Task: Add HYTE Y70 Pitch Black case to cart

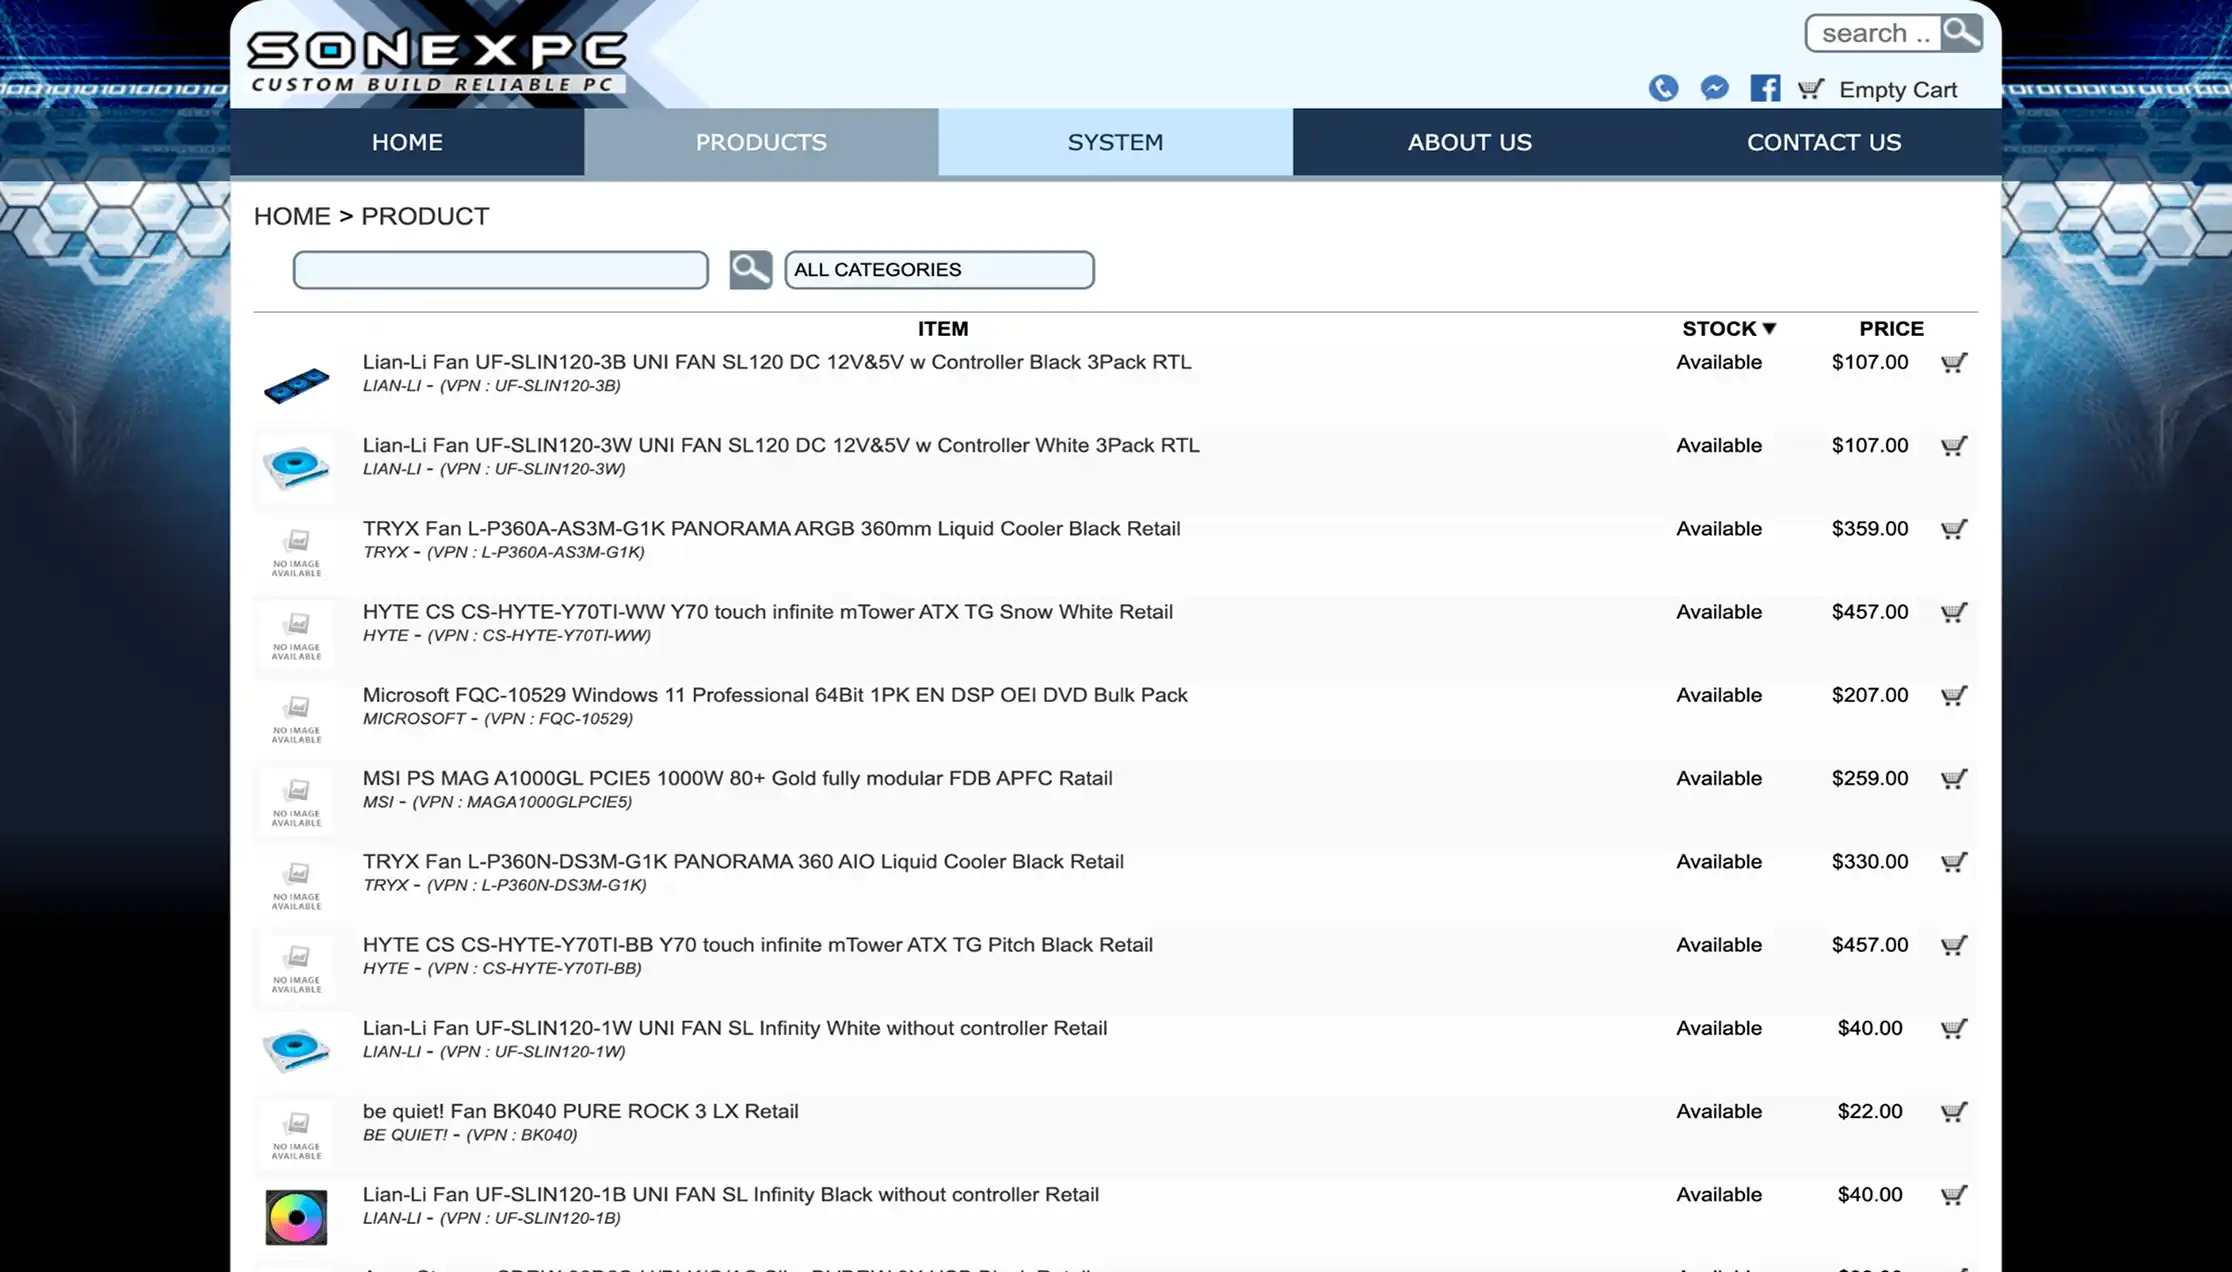Action: (1954, 945)
